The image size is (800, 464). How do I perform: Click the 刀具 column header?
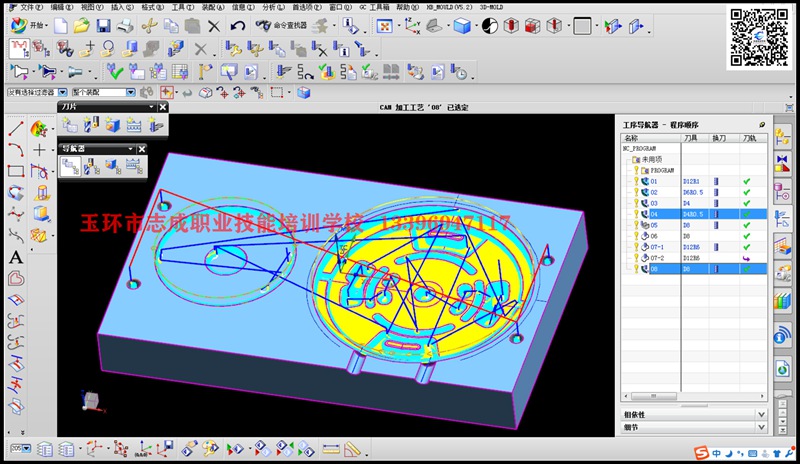coord(694,138)
